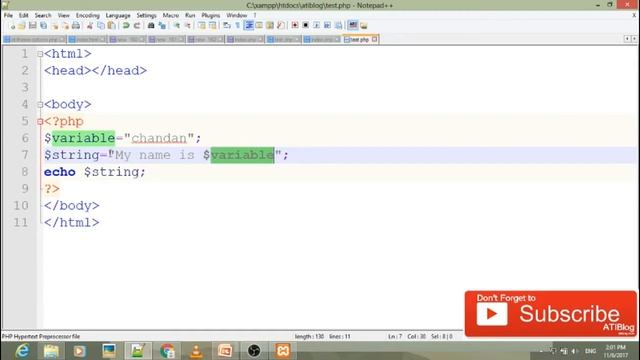Undo the last edit via green arrow
Viewport: 640px width, 360px height.
tap(126, 25)
